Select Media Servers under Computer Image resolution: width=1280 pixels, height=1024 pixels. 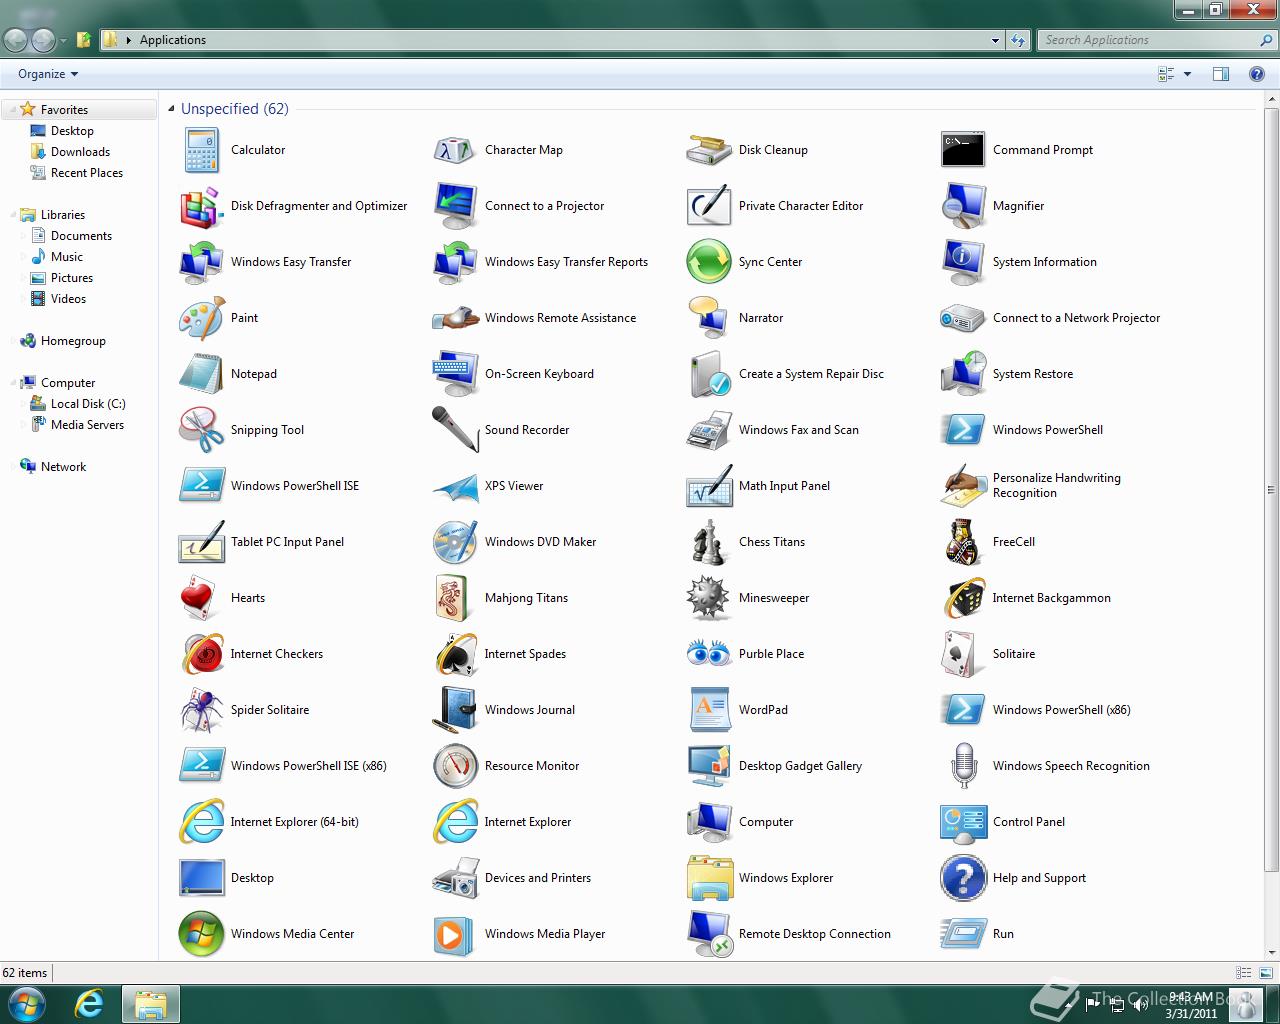(87, 425)
